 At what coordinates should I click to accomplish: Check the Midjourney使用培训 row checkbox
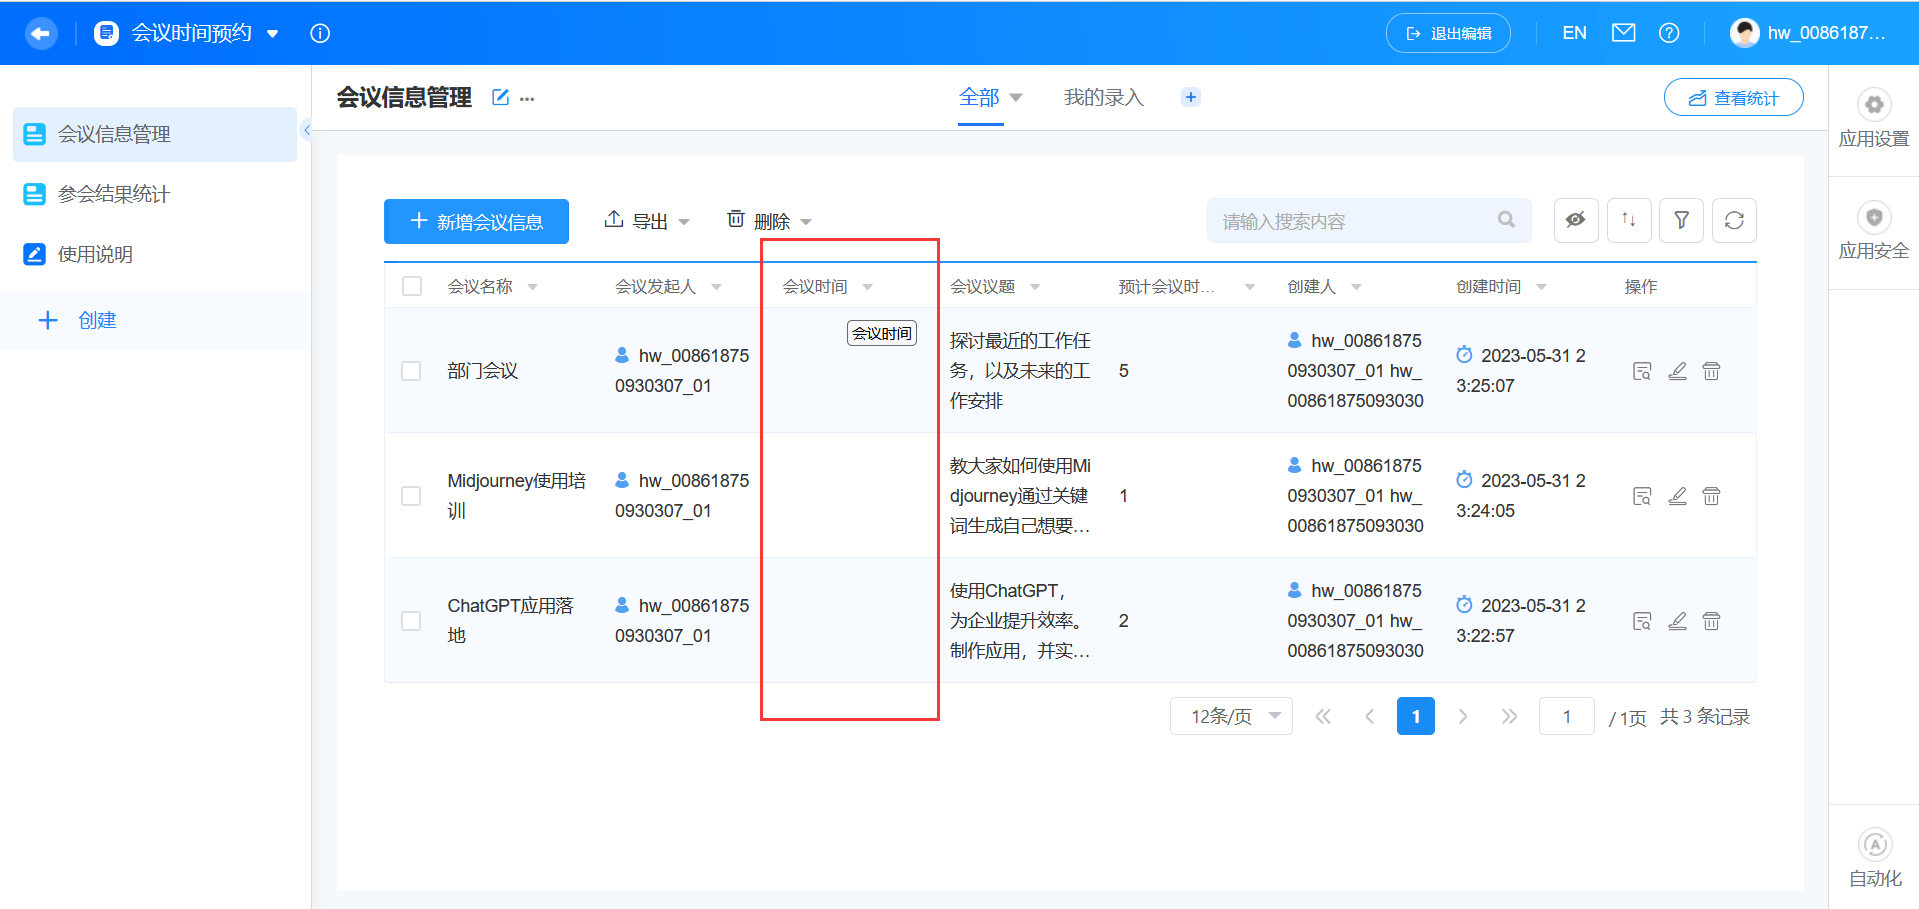click(x=411, y=495)
